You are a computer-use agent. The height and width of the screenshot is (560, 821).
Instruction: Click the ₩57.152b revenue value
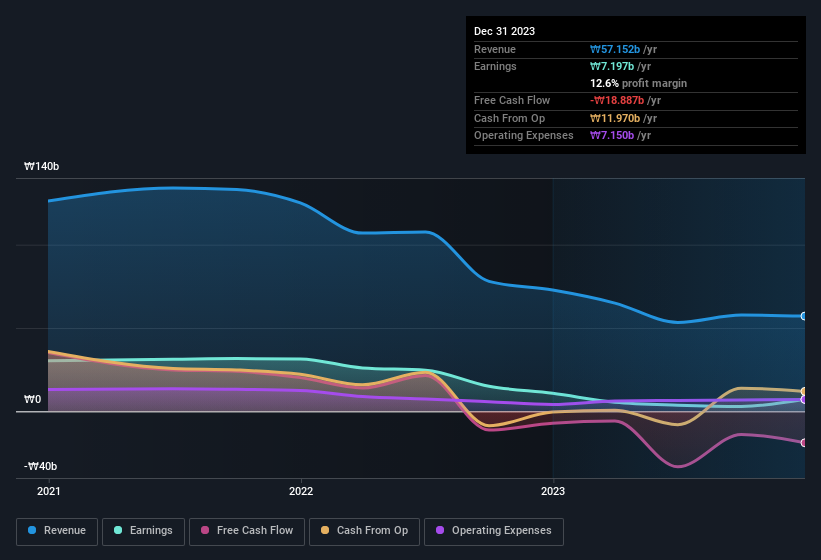615,49
